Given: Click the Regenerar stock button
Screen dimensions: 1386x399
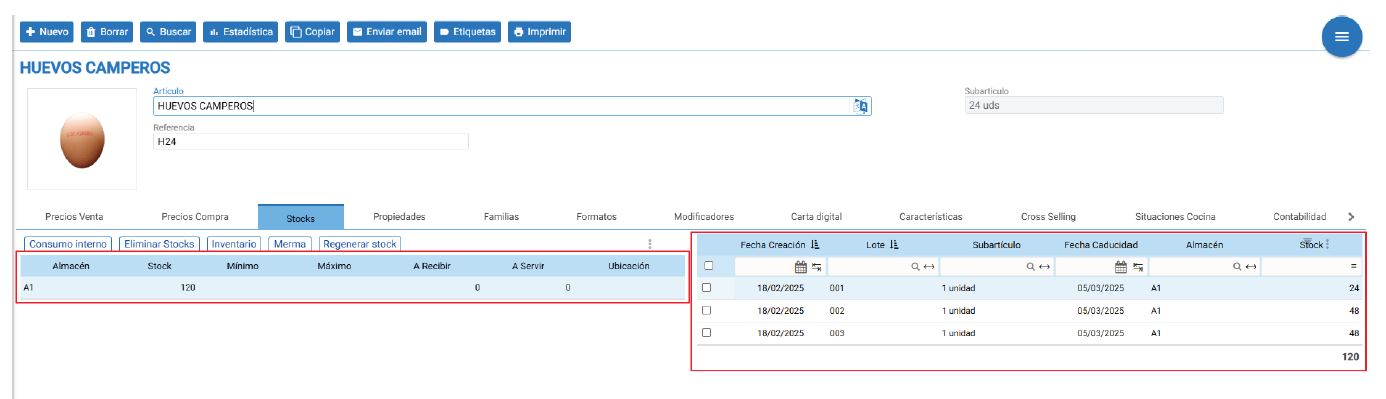Looking at the screenshot, I should (x=359, y=244).
